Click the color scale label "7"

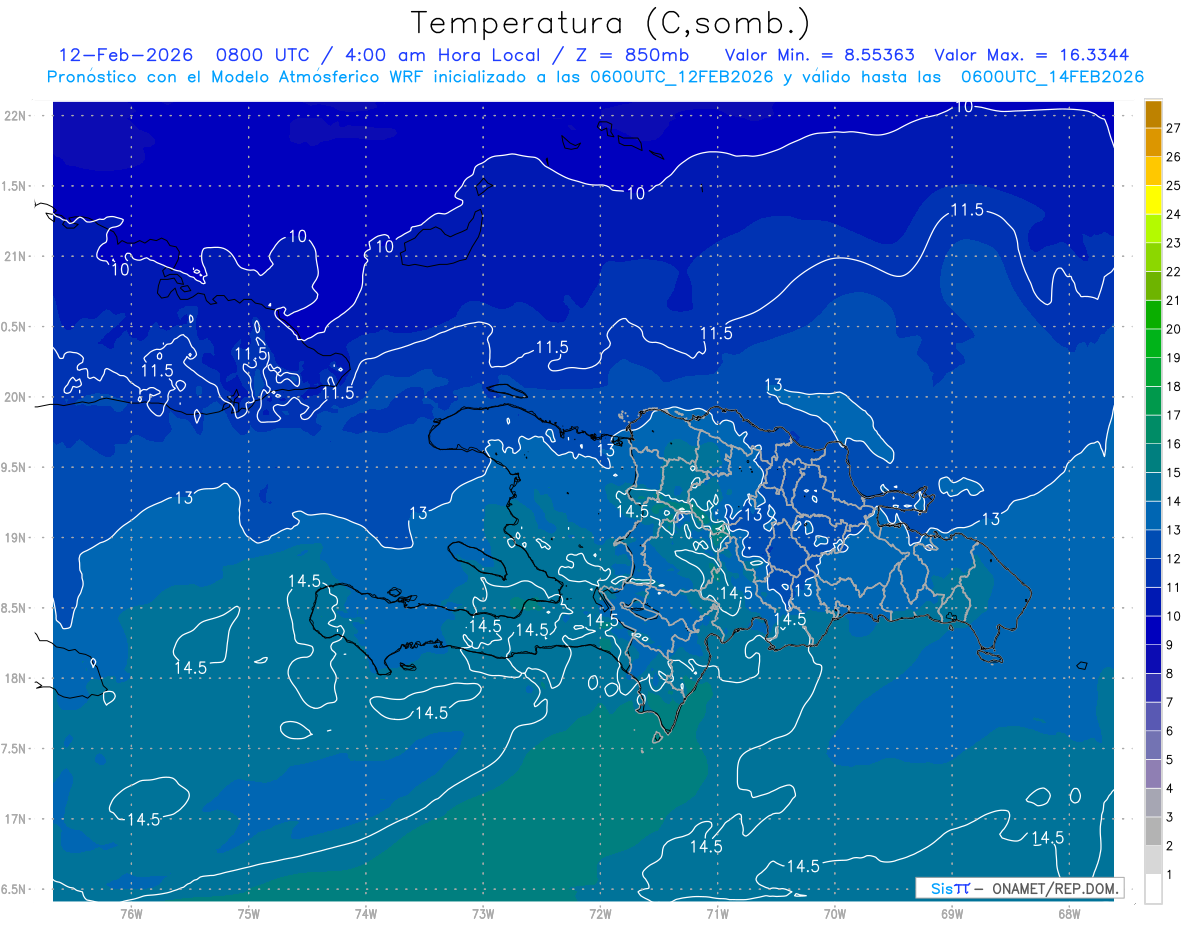(x=1170, y=703)
